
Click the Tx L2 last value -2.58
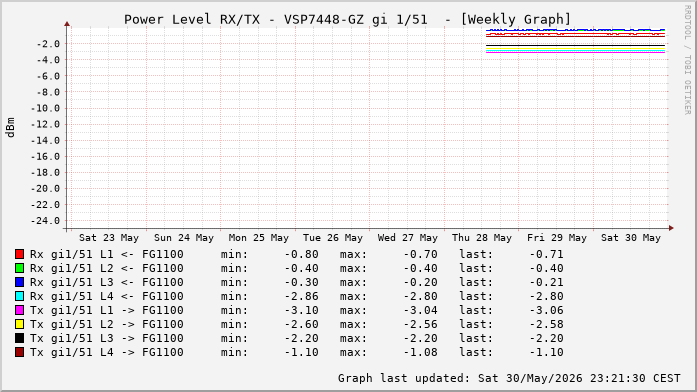pyautogui.click(x=546, y=324)
